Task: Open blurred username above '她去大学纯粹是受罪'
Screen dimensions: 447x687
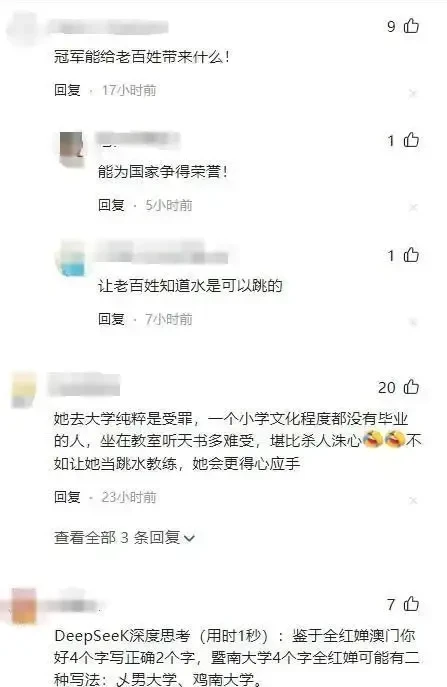Action: pyautogui.click(x=83, y=385)
